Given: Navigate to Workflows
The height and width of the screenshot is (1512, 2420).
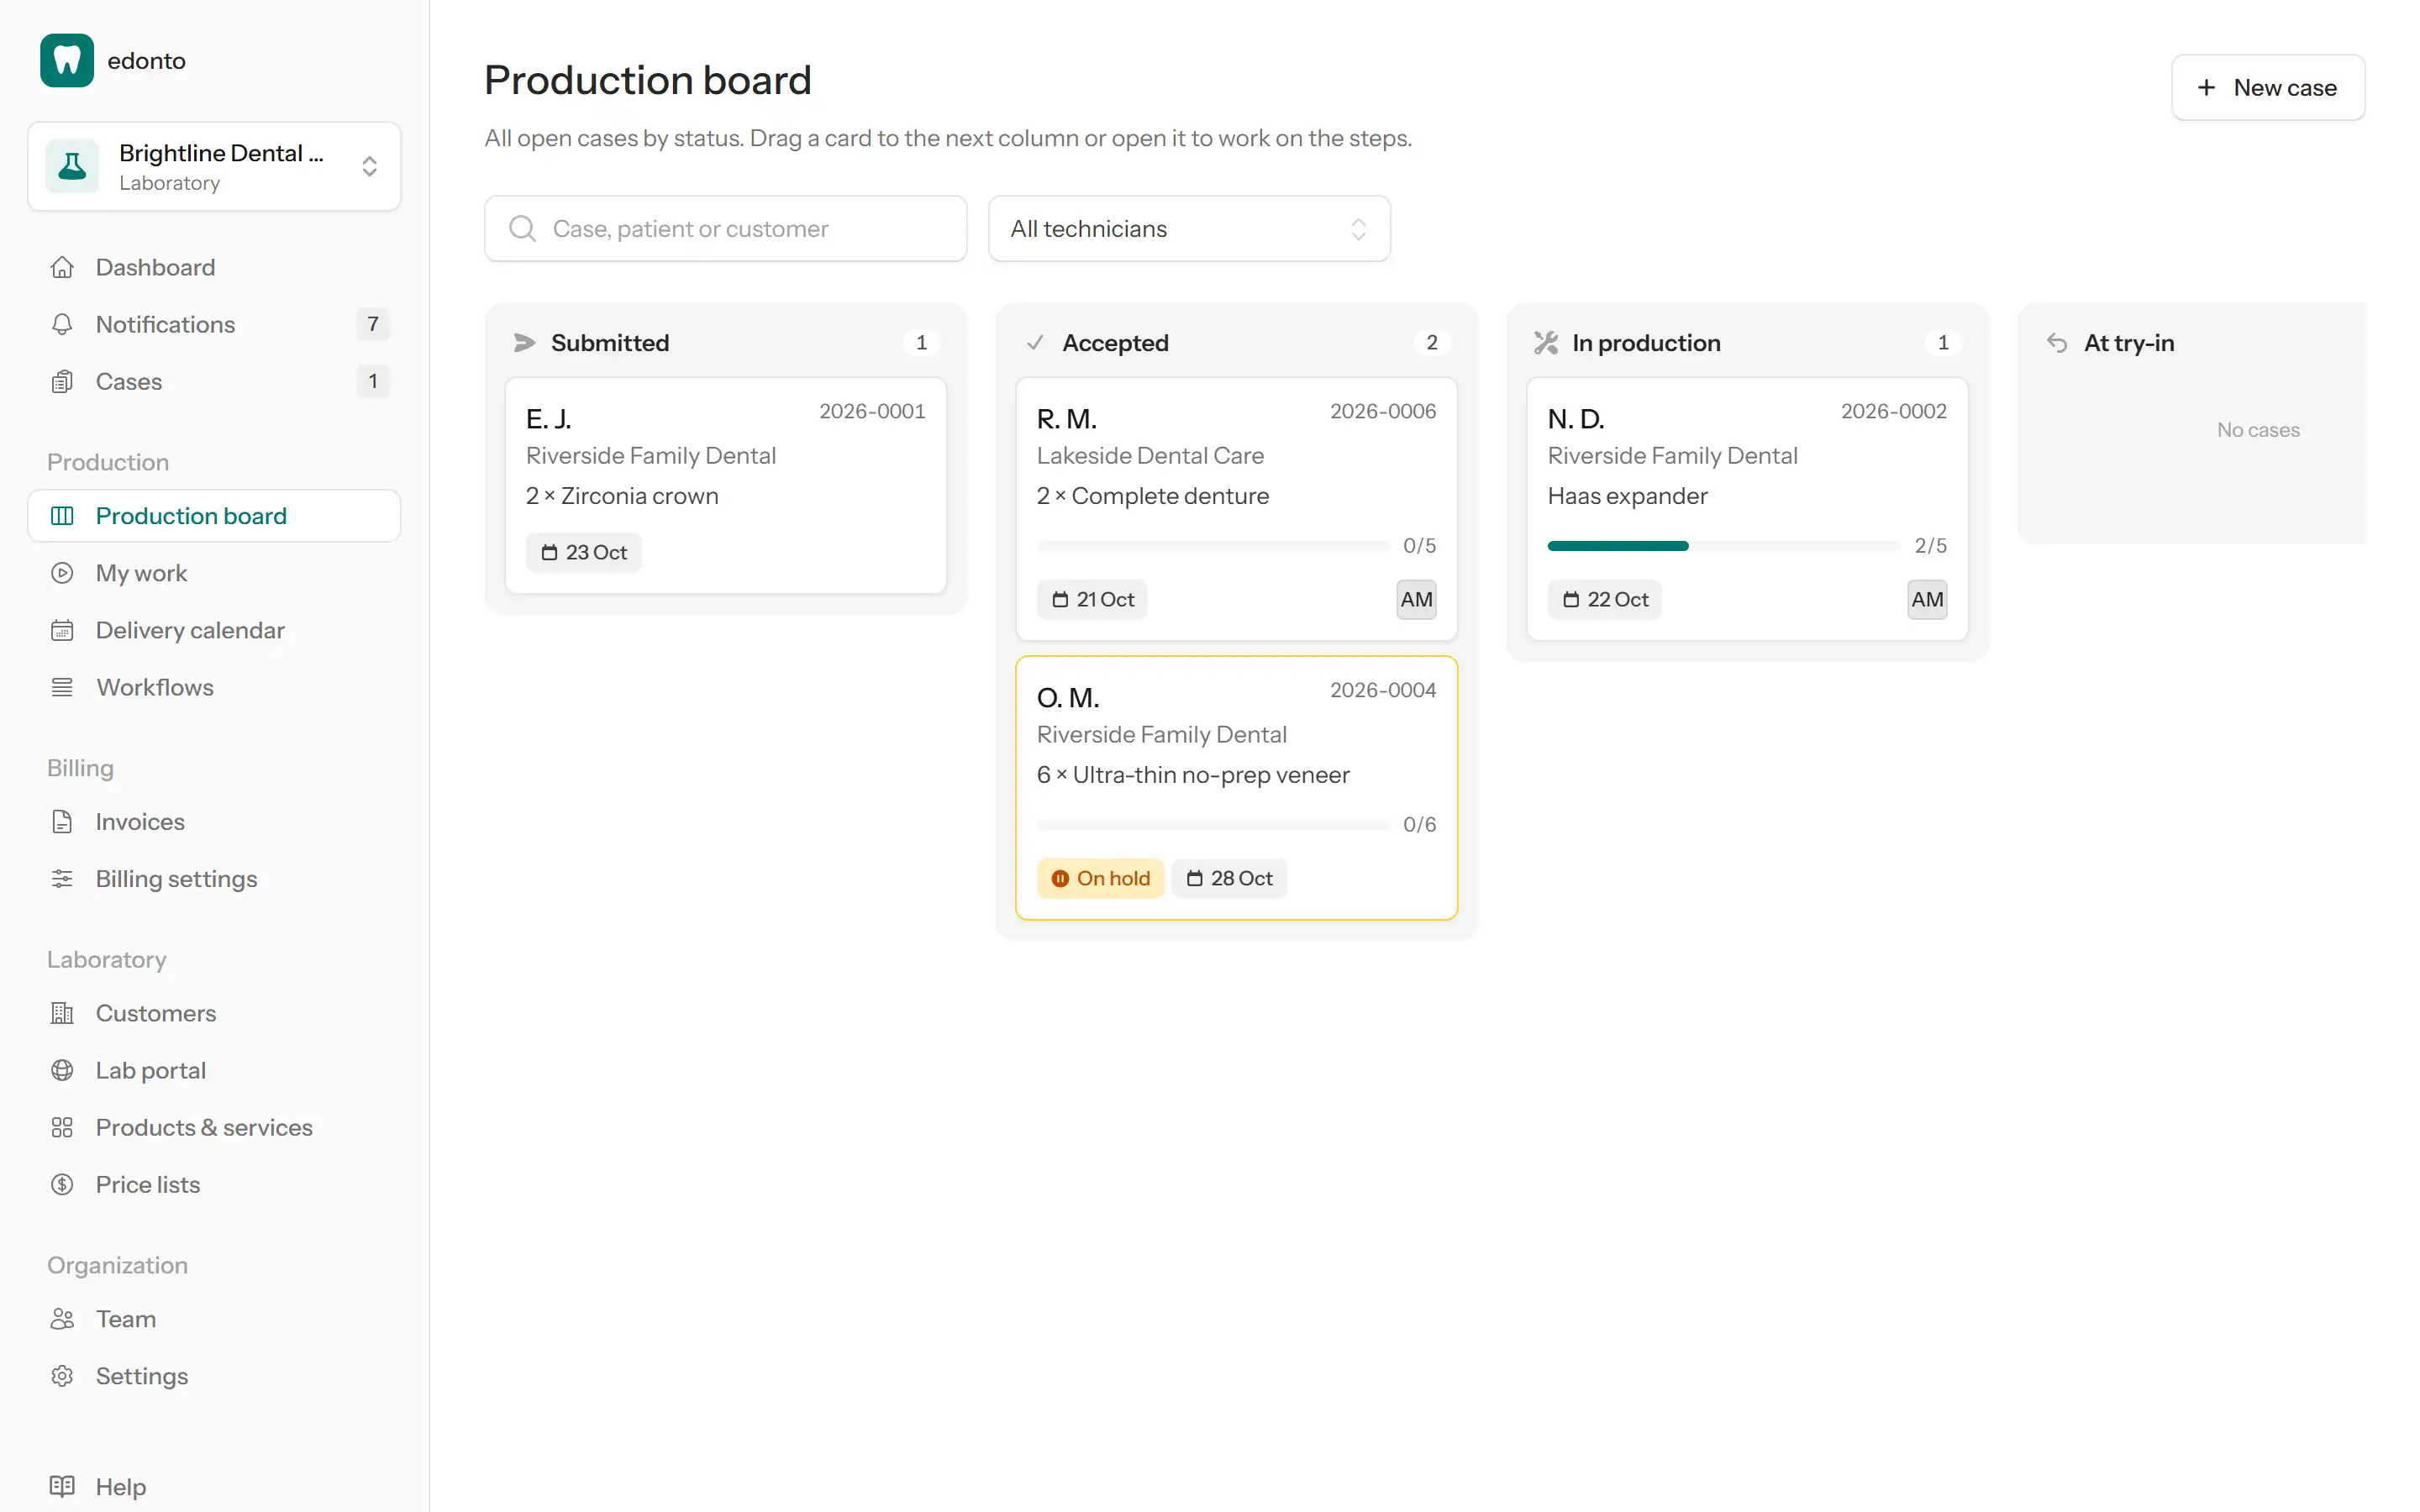Looking at the screenshot, I should 214,687.
